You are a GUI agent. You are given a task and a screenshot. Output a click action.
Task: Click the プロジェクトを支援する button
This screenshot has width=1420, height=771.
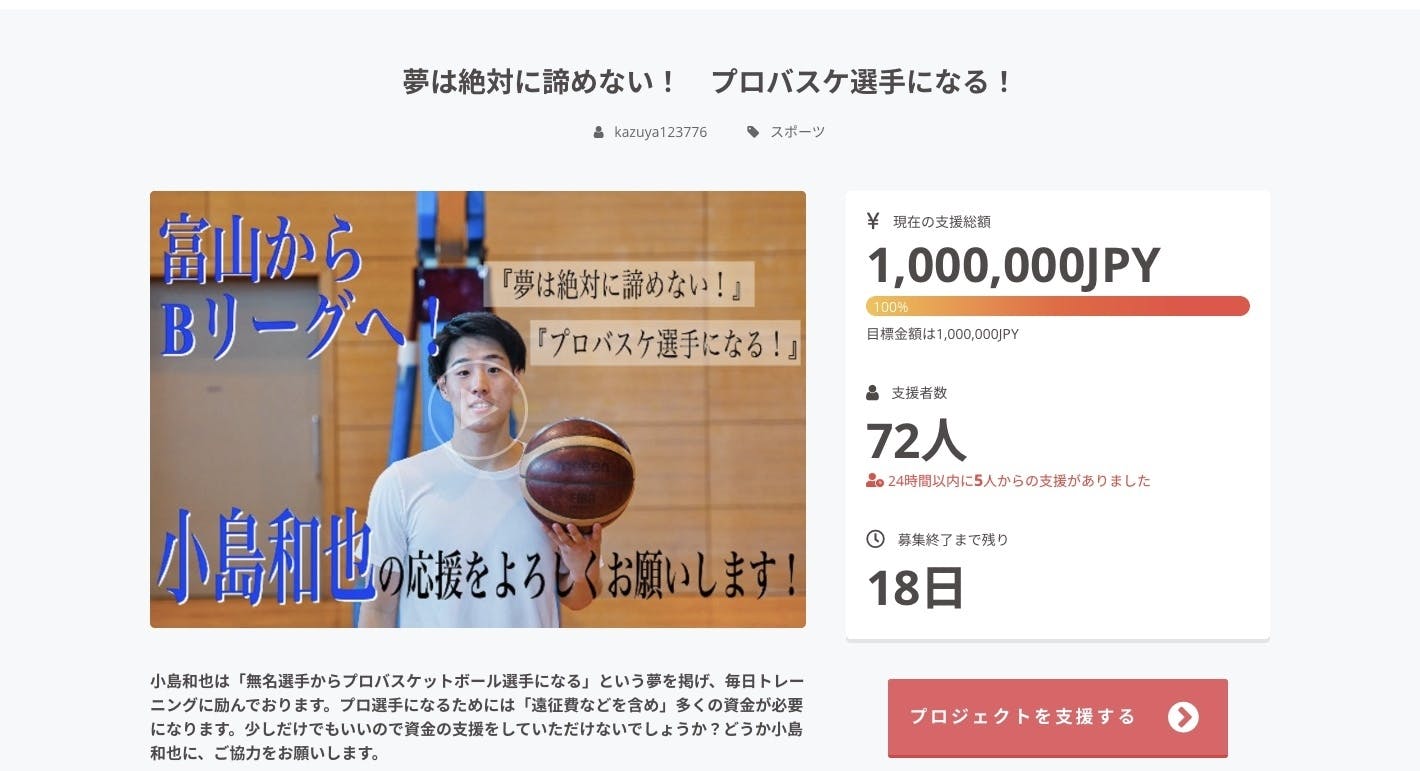click(1057, 717)
